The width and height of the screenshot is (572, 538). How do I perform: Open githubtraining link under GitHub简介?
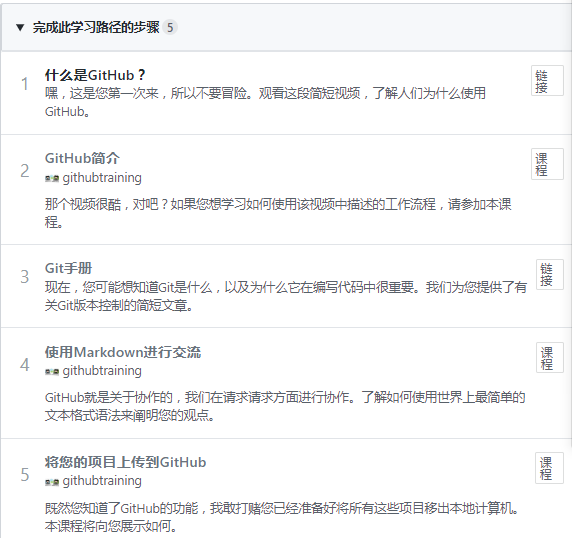pyautogui.click(x=102, y=178)
